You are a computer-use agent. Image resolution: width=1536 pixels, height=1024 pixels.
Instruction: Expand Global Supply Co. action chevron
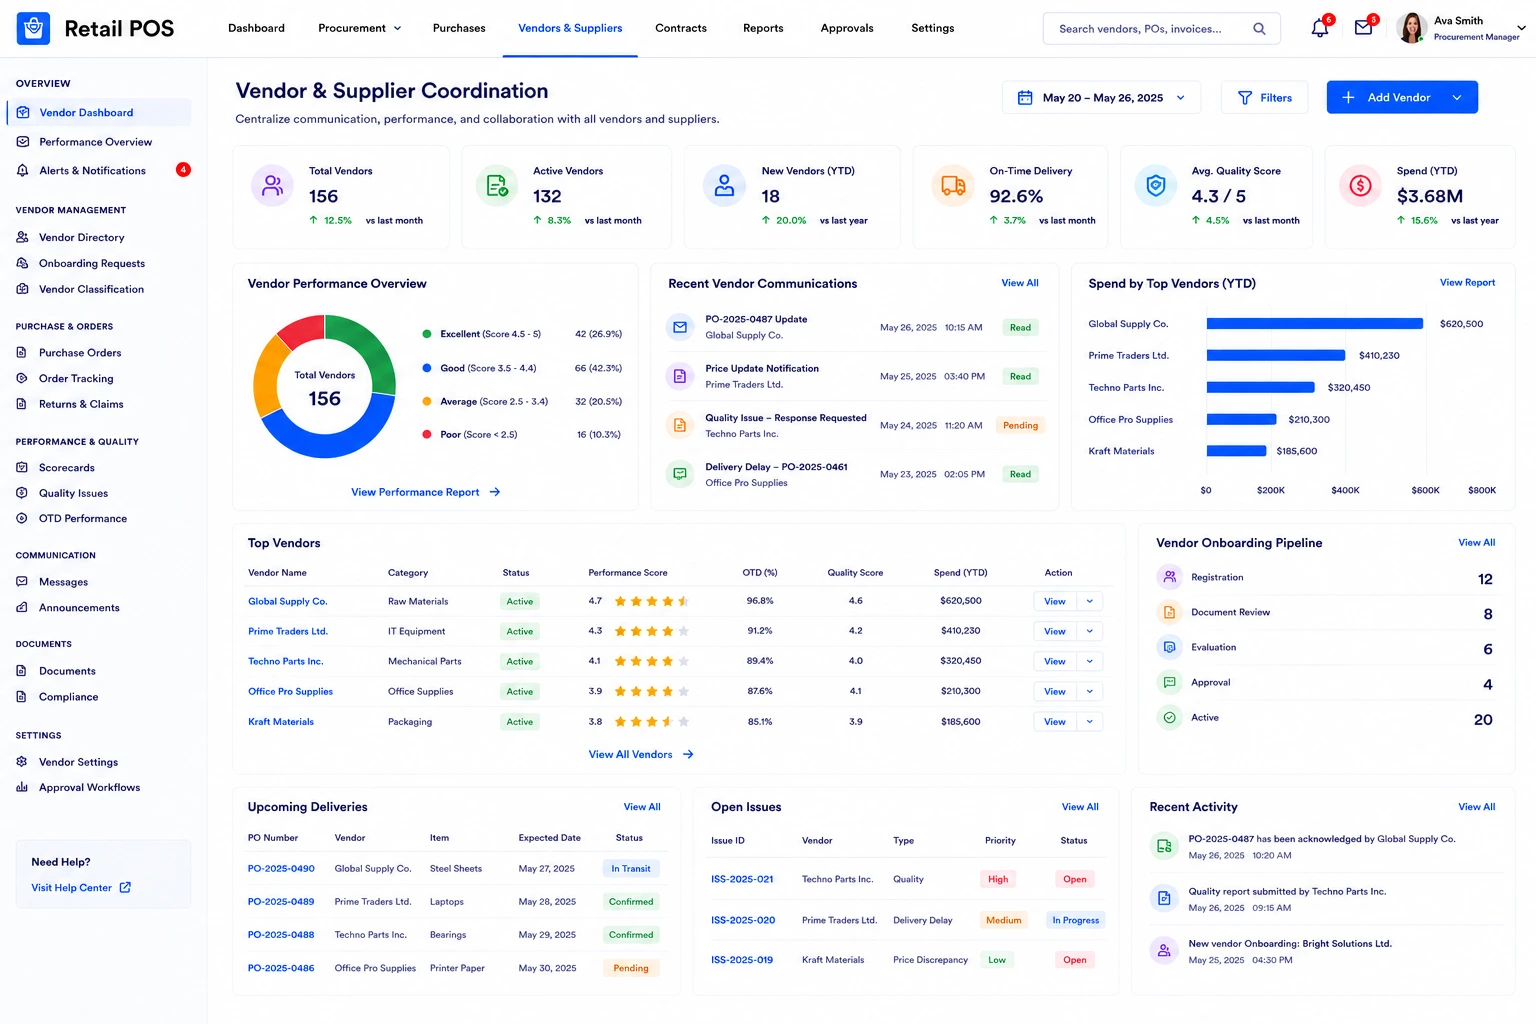pos(1089,601)
